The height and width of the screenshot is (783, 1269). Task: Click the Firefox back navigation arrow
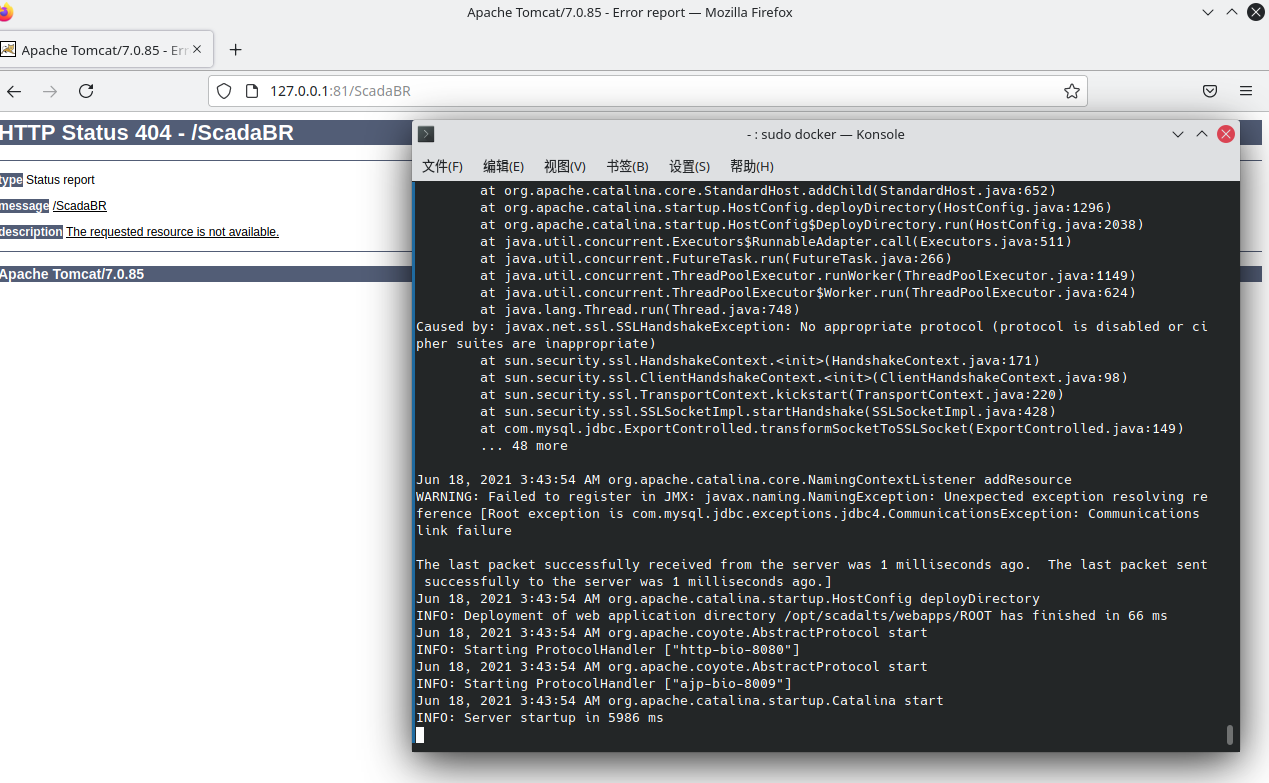14,91
